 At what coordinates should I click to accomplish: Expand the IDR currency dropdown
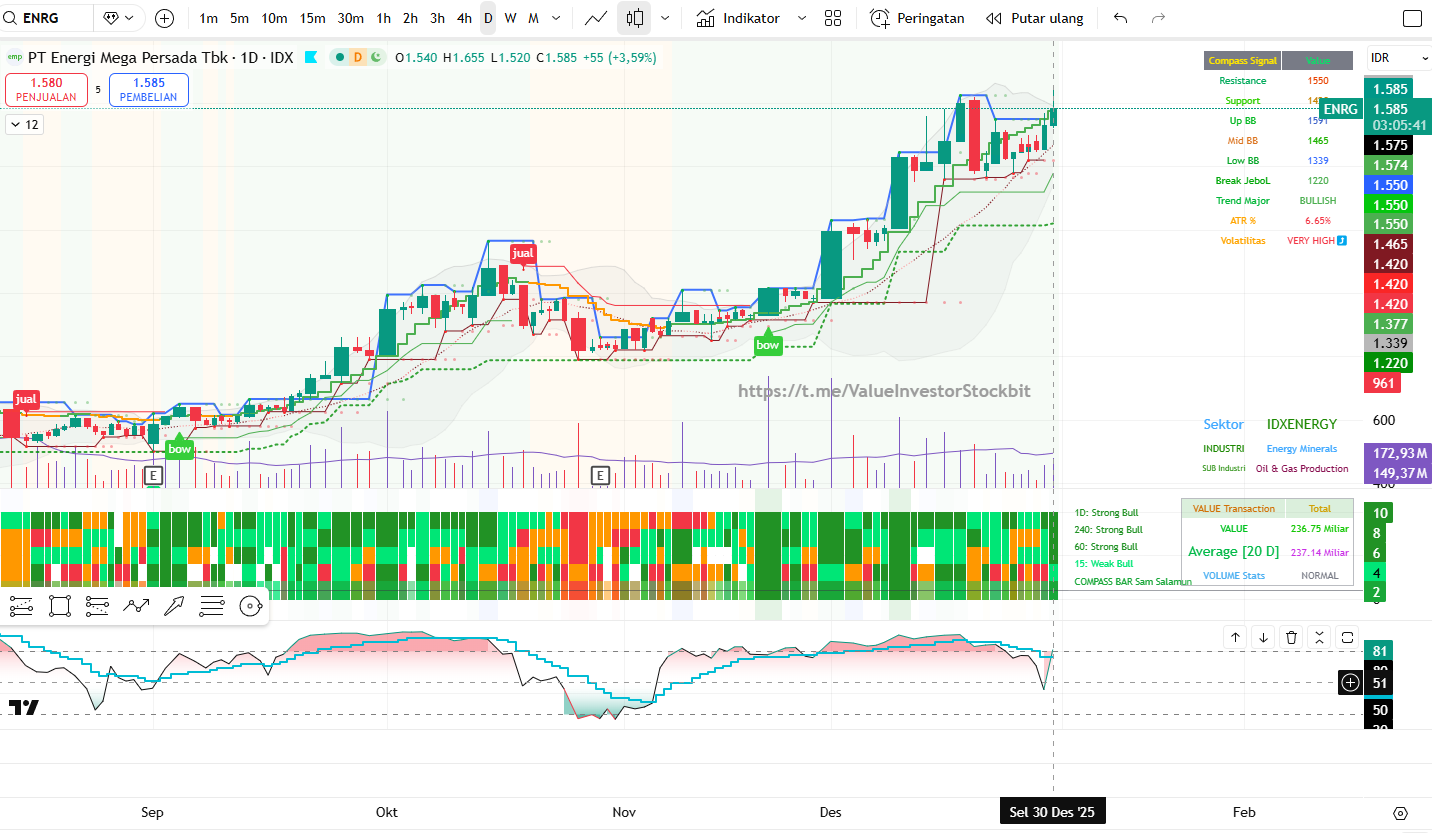click(x=1397, y=58)
